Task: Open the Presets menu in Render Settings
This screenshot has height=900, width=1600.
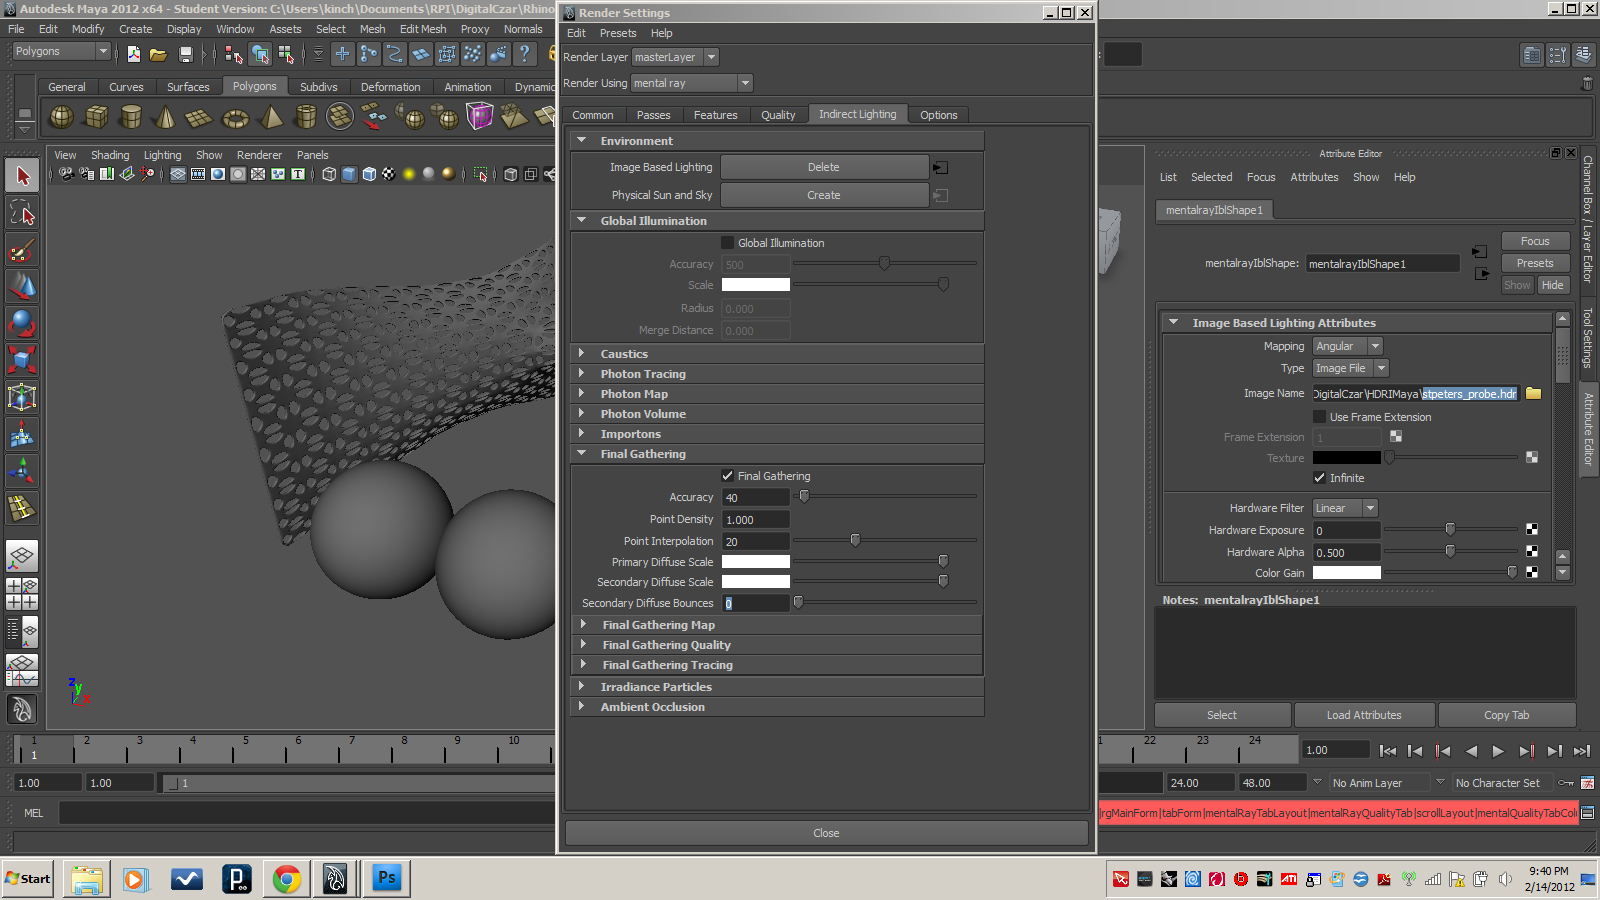Action: tap(618, 33)
